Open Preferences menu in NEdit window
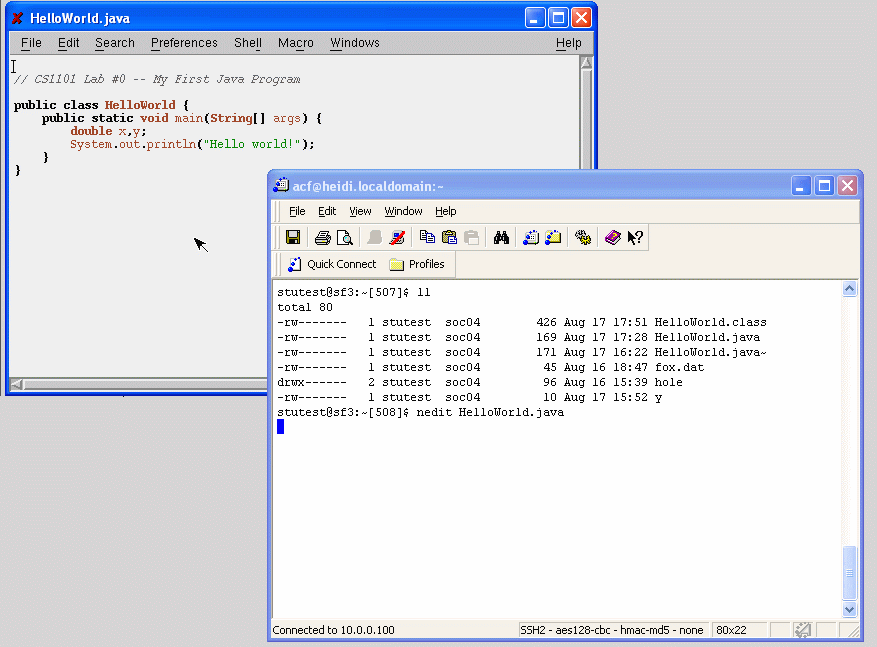This screenshot has height=647, width=877. [x=184, y=43]
